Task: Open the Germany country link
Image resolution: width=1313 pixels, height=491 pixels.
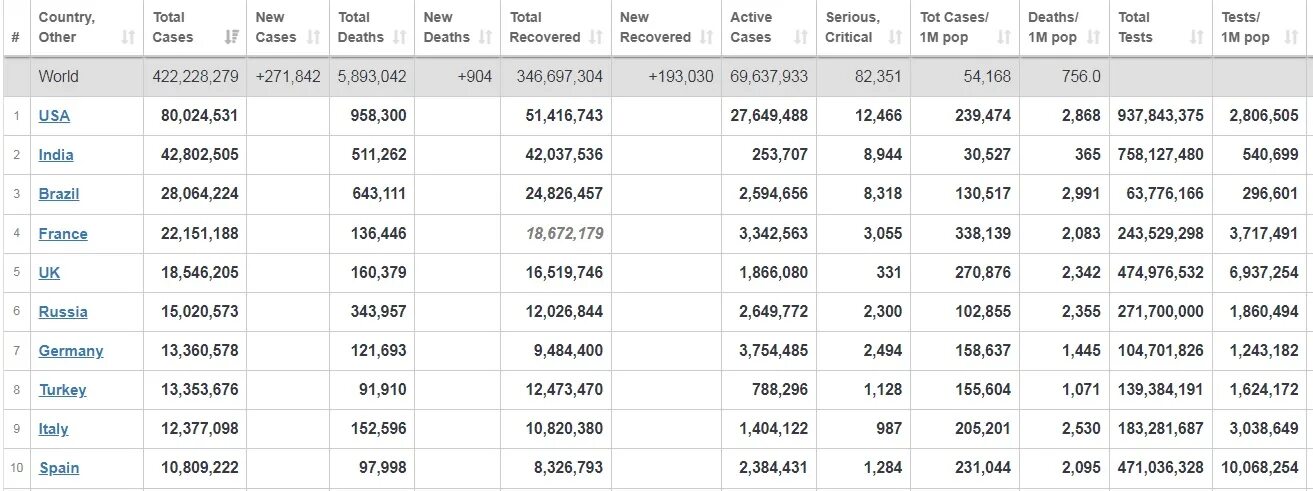Action: (71, 351)
